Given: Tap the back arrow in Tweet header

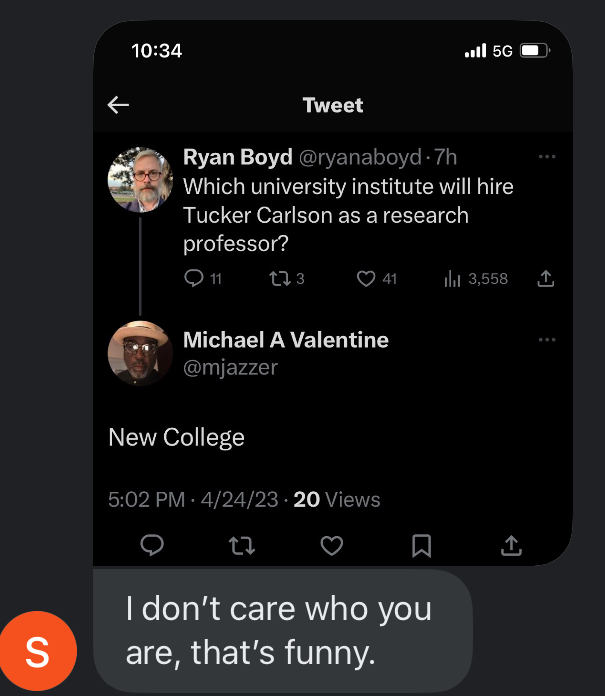Looking at the screenshot, I should [119, 105].
